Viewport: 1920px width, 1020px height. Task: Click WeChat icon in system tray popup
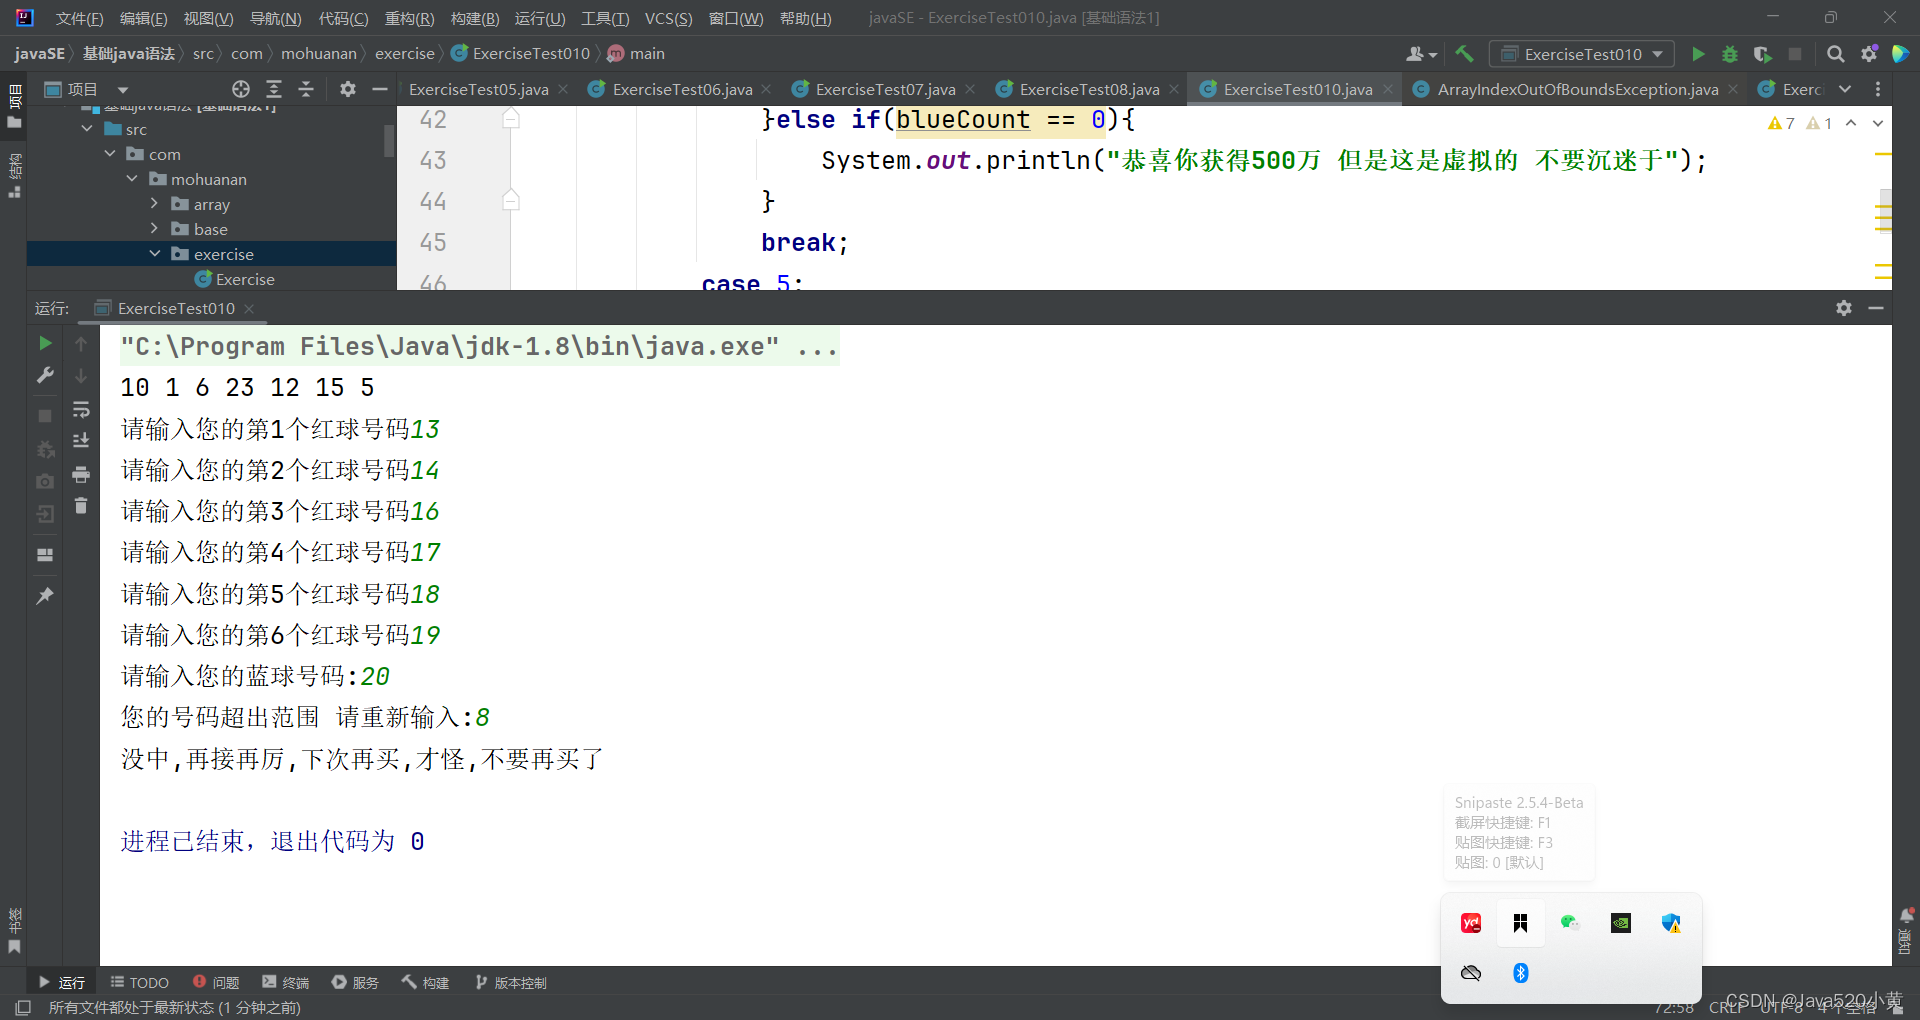coord(1570,923)
